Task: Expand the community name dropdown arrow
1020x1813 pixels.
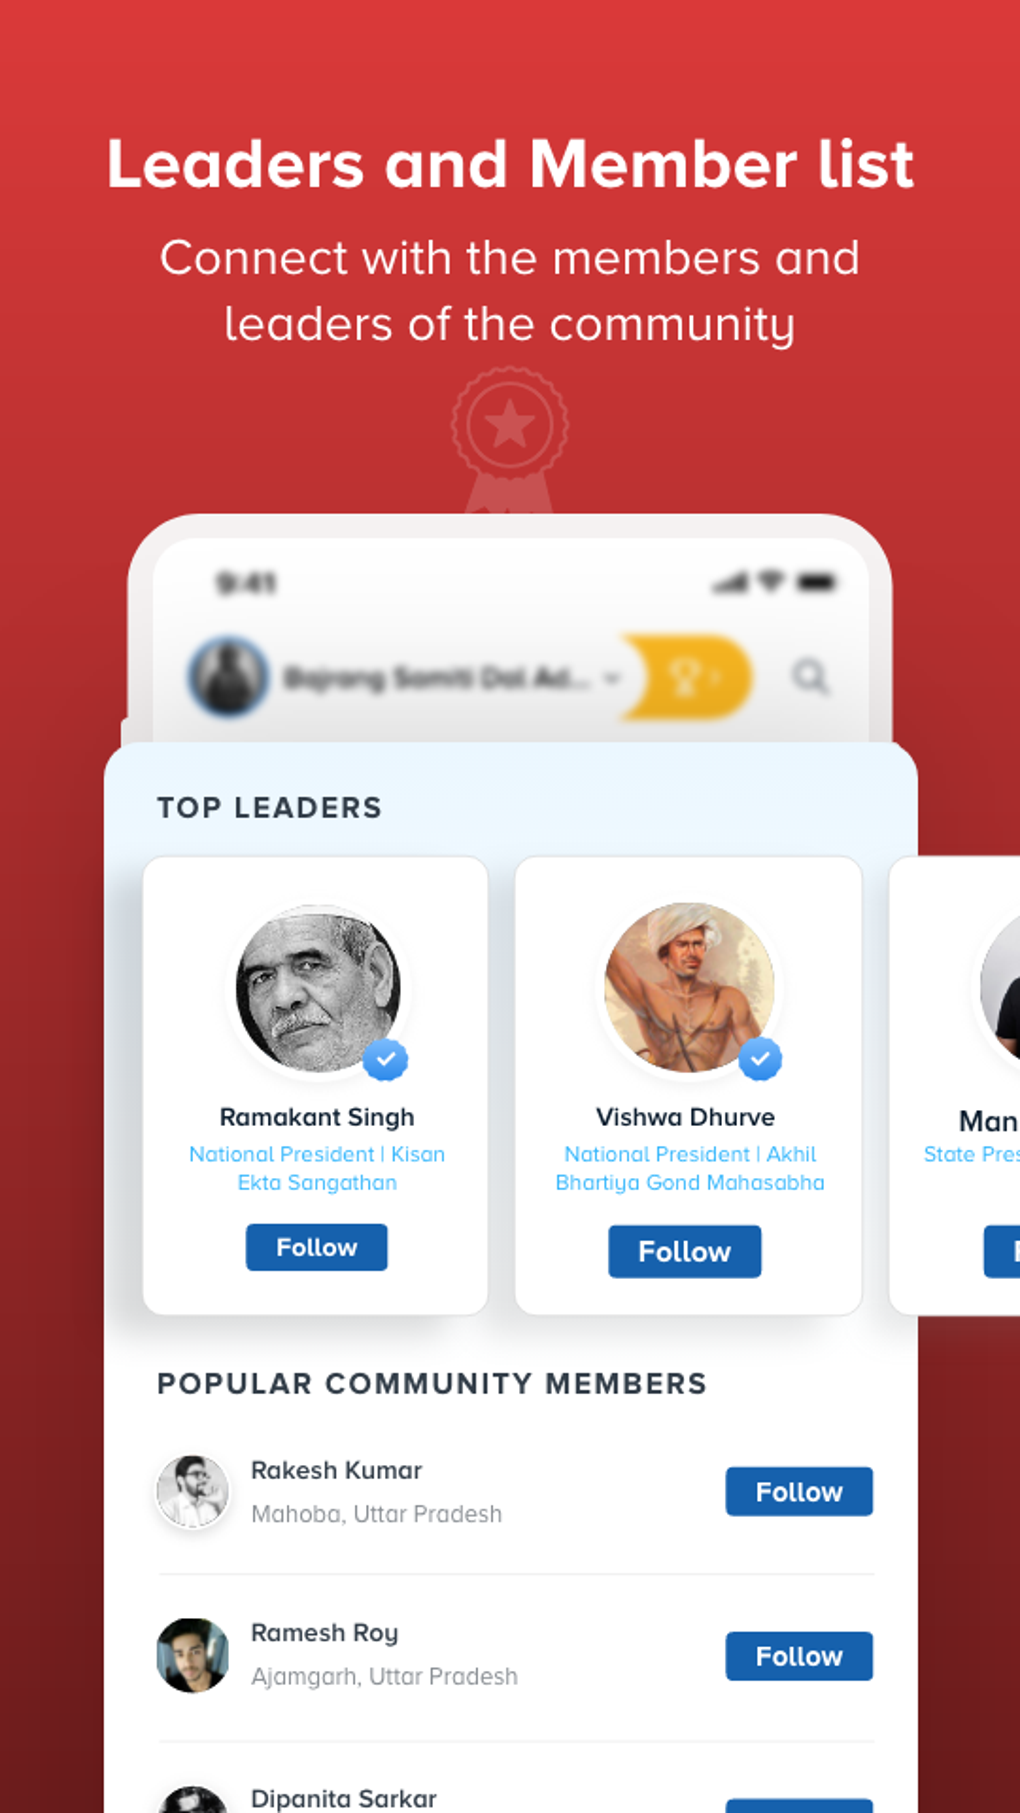Action: coord(612,678)
